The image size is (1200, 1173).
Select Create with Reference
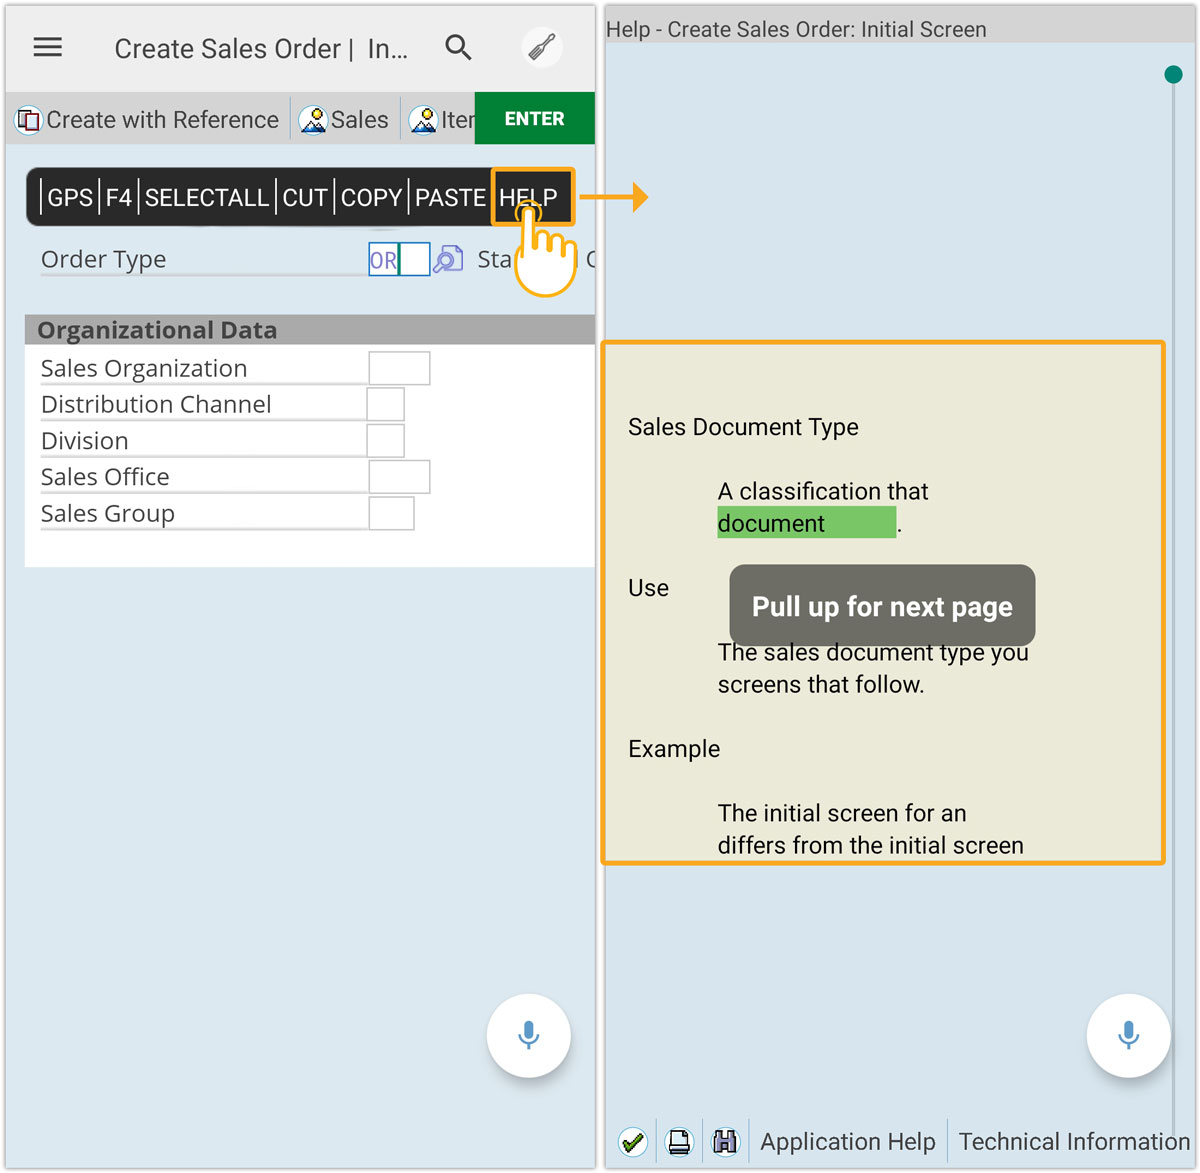(148, 120)
